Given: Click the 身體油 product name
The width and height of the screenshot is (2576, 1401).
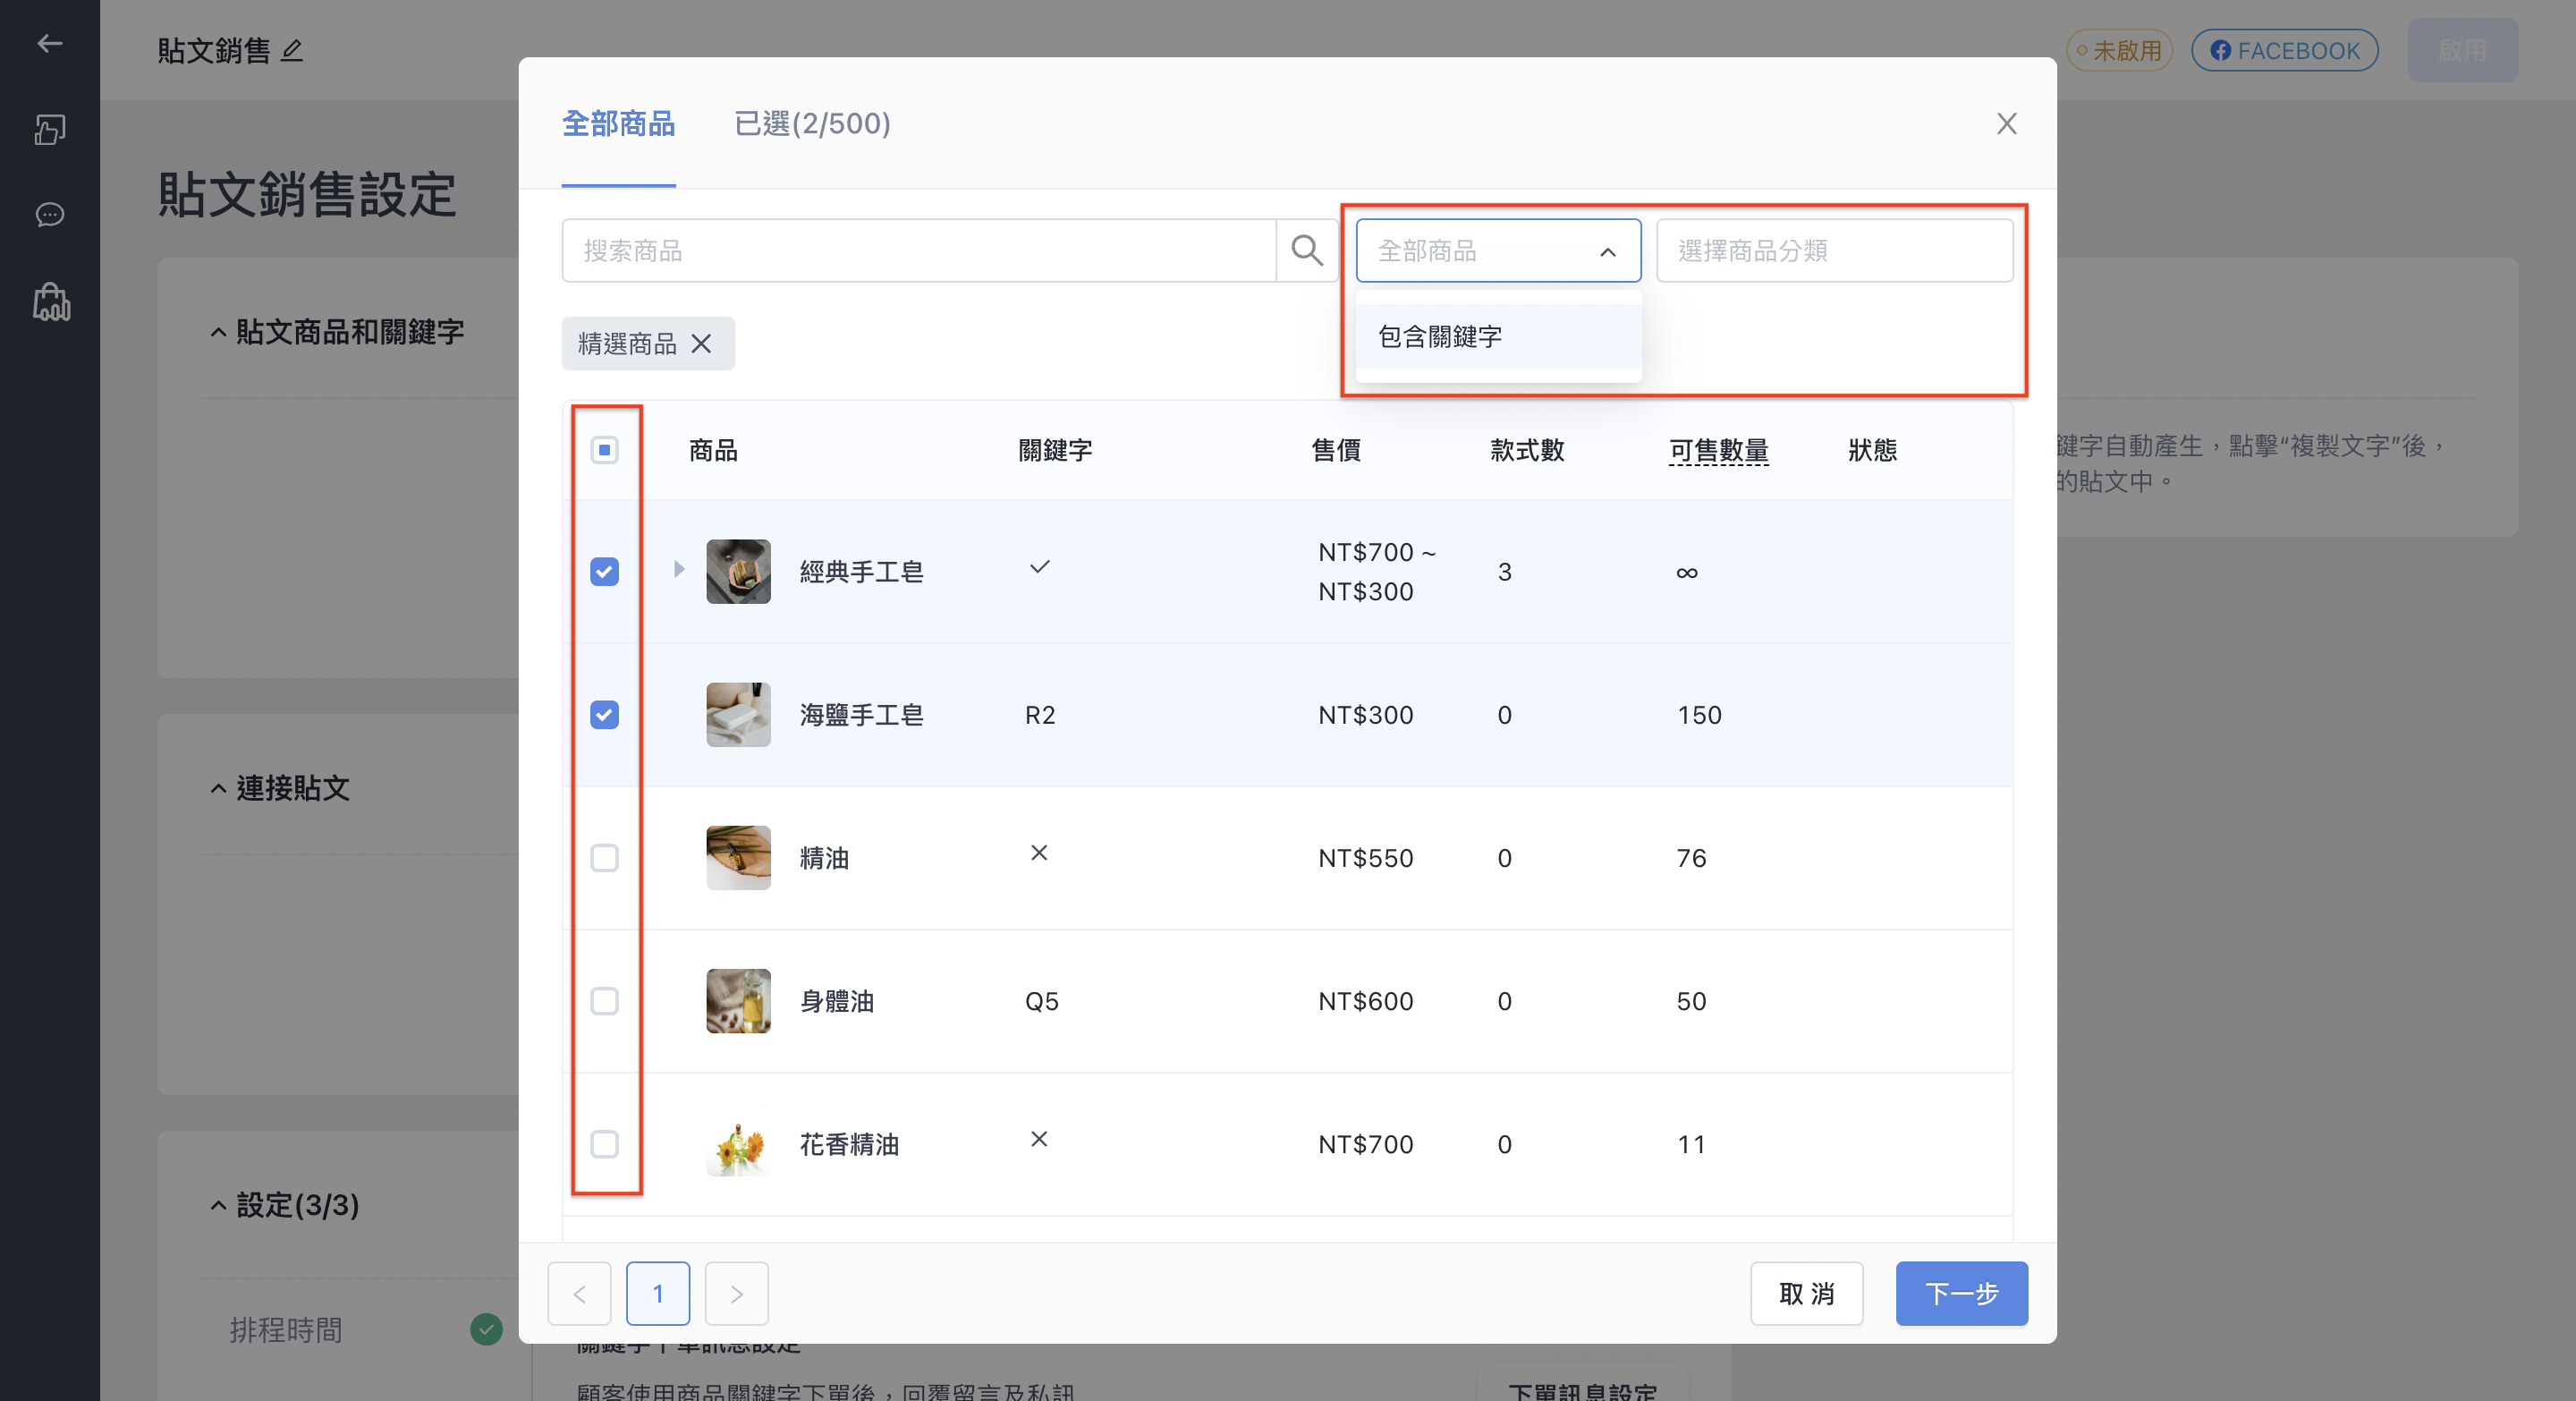Looking at the screenshot, I should point(837,1001).
